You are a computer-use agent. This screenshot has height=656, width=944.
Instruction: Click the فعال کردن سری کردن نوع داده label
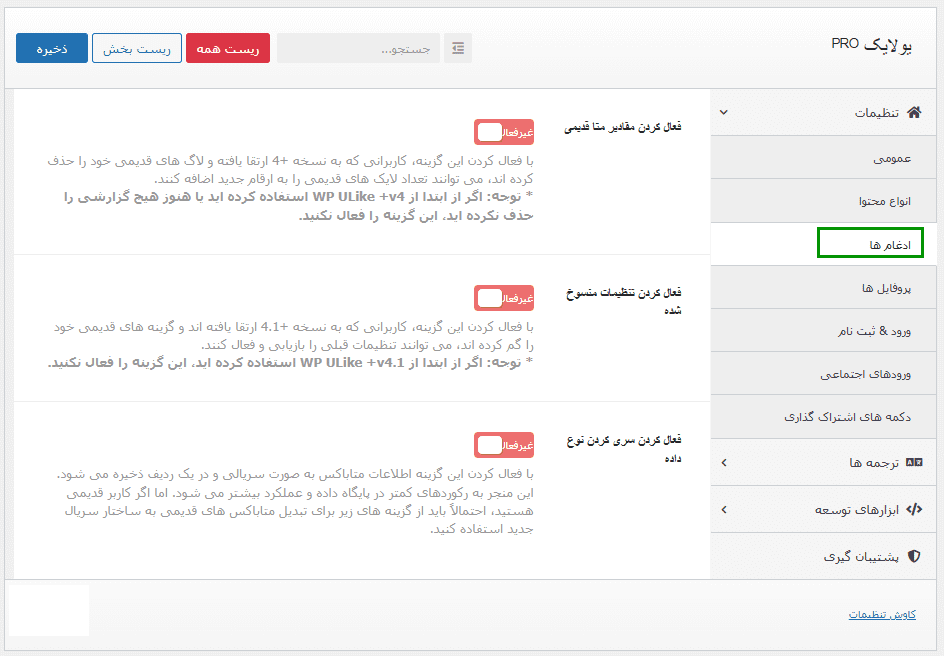click(624, 448)
